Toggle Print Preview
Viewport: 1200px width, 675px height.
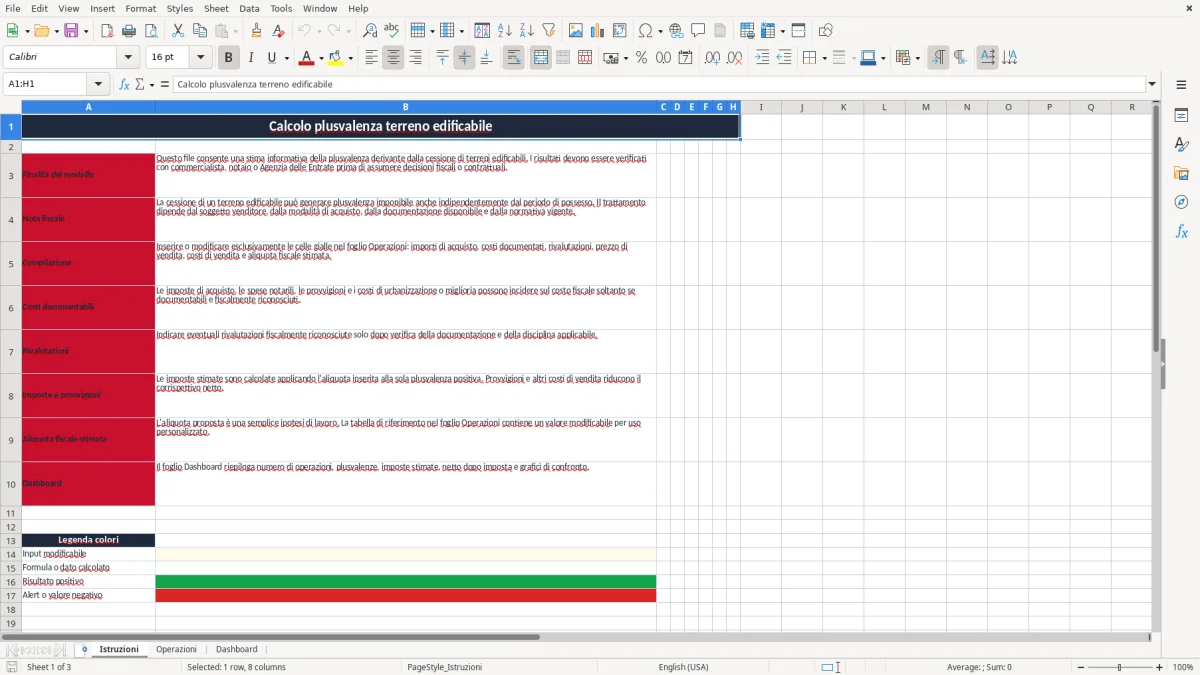151,31
